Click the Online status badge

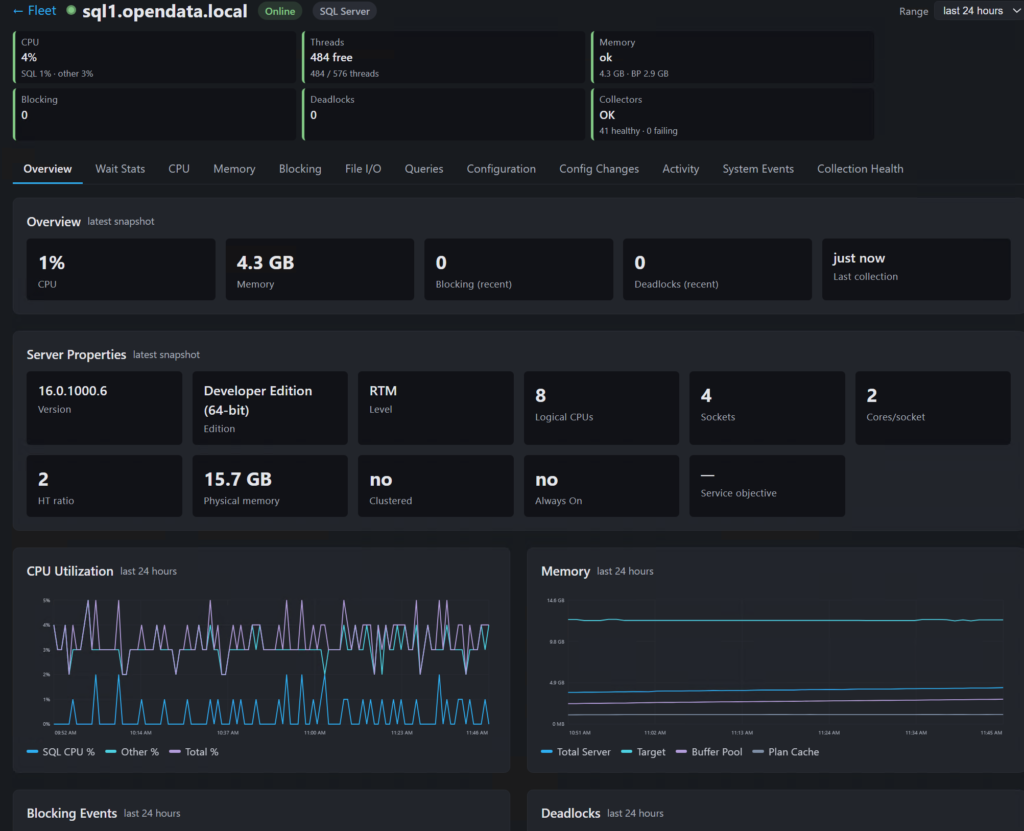[280, 11]
